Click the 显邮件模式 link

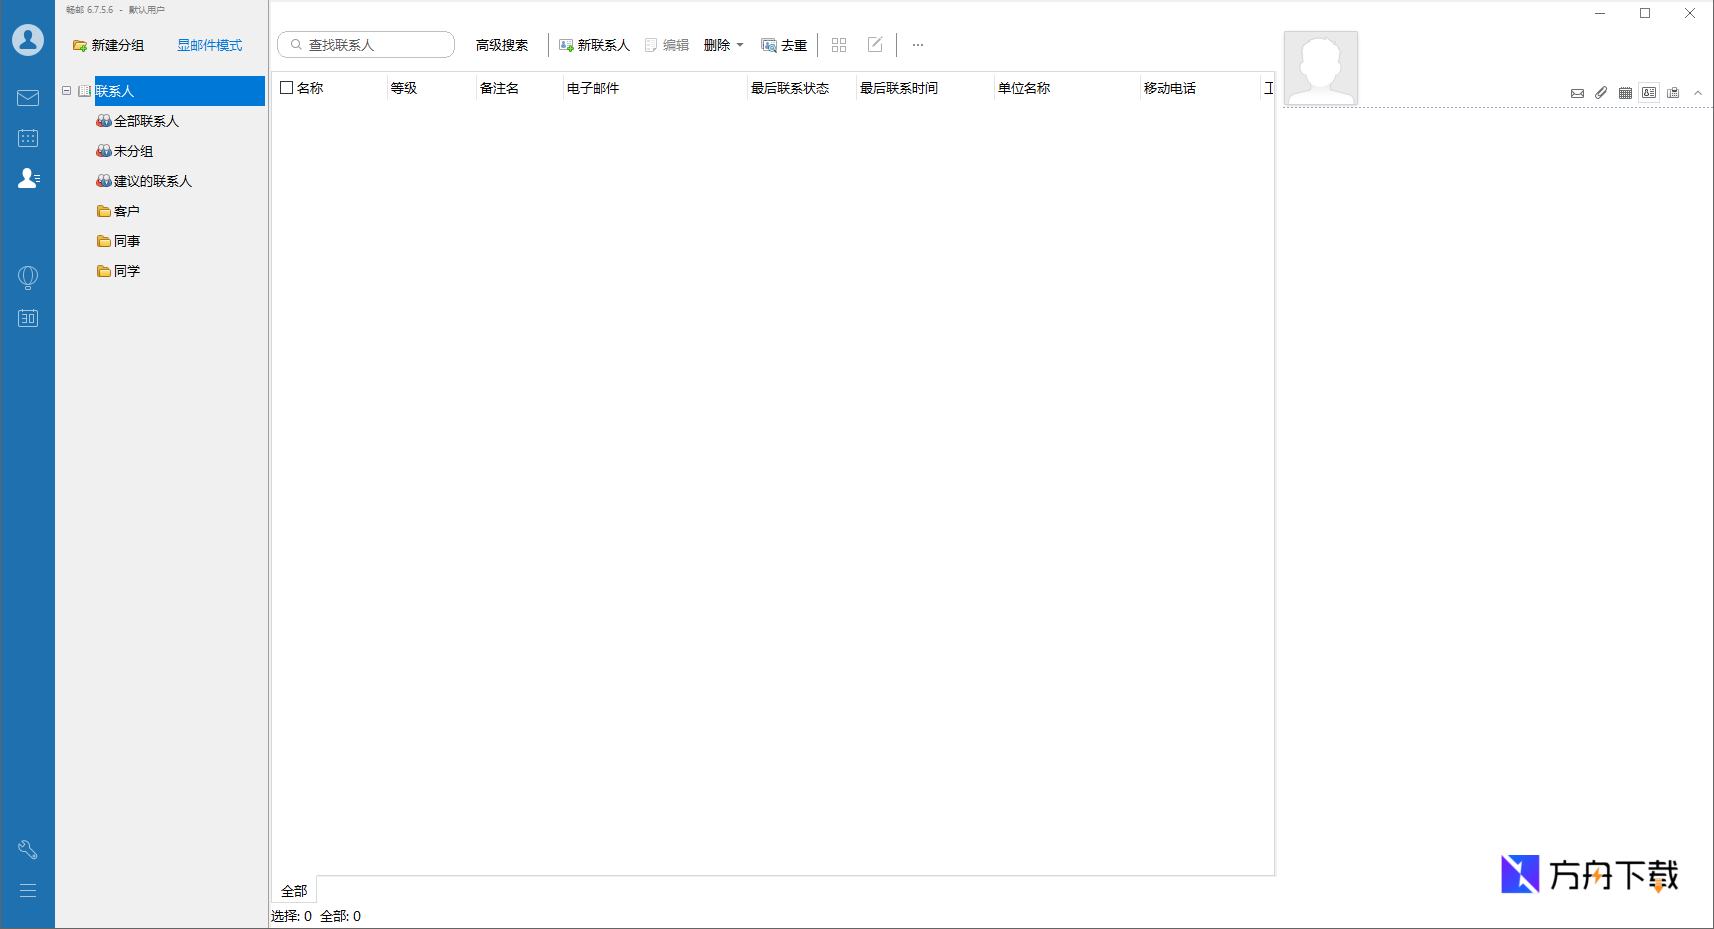[x=209, y=45]
